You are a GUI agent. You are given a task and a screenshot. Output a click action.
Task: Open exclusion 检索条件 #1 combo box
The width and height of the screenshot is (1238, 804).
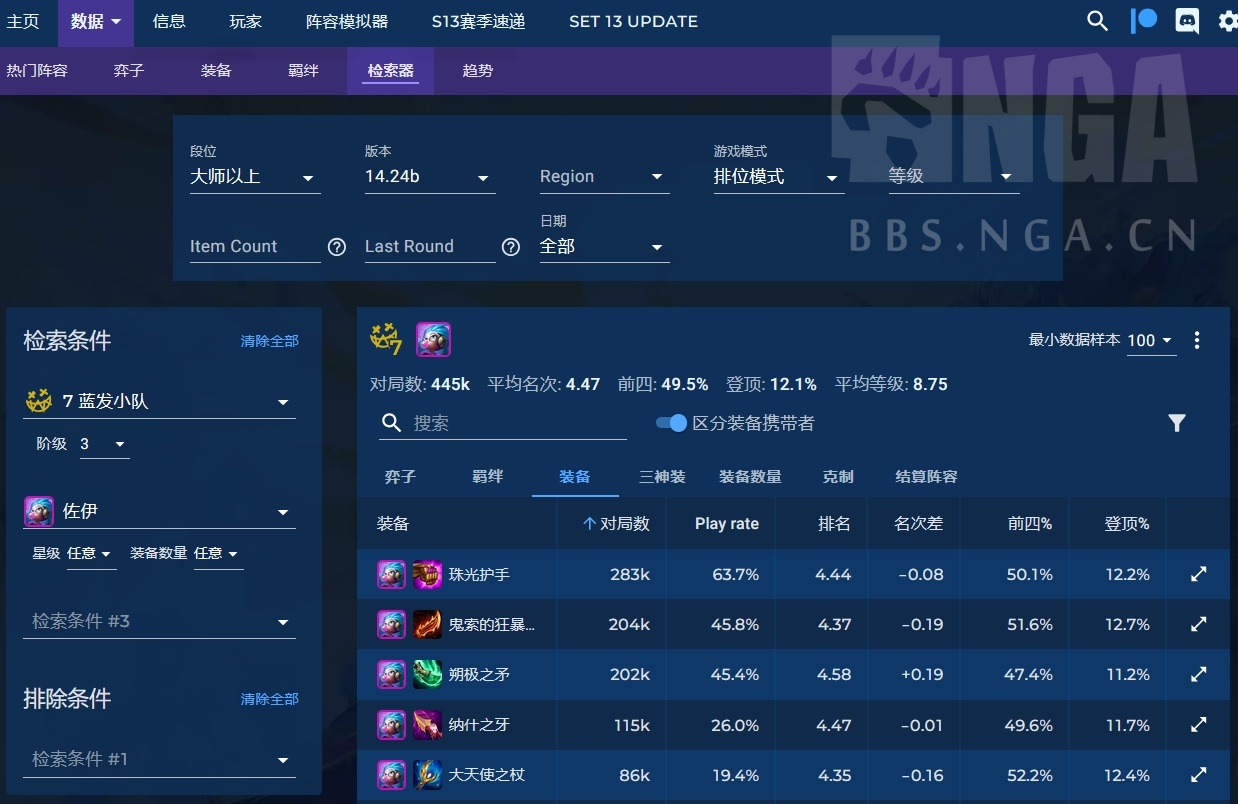pyautogui.click(x=159, y=759)
